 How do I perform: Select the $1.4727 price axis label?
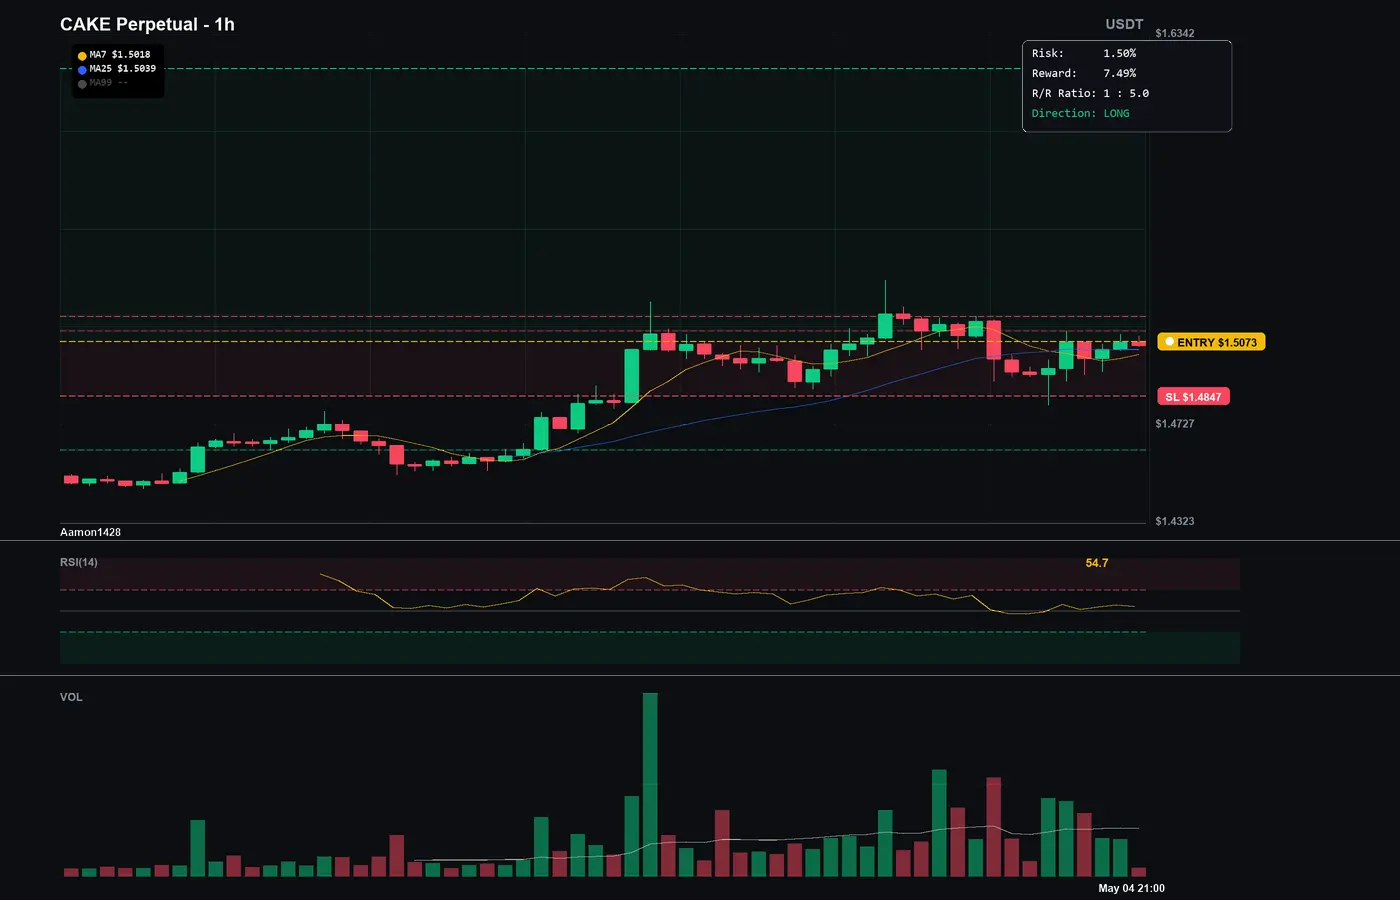[1175, 424]
